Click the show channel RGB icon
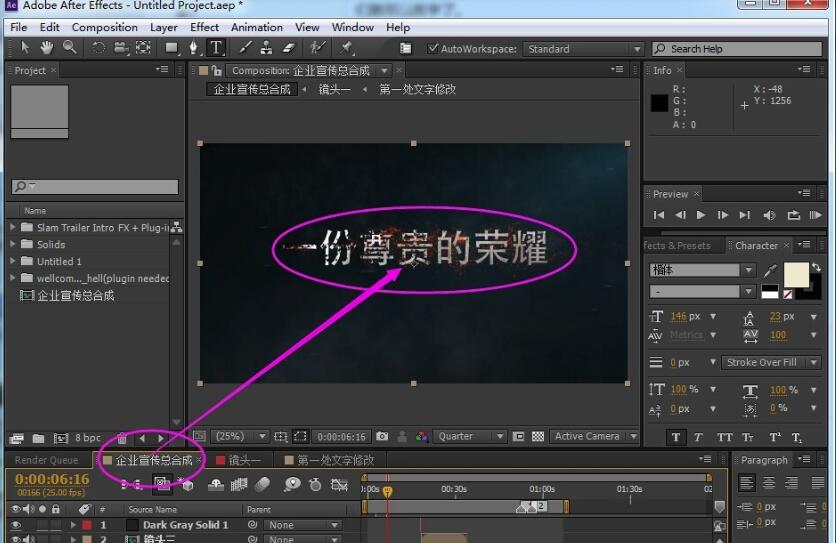This screenshot has width=836, height=543. point(422,437)
